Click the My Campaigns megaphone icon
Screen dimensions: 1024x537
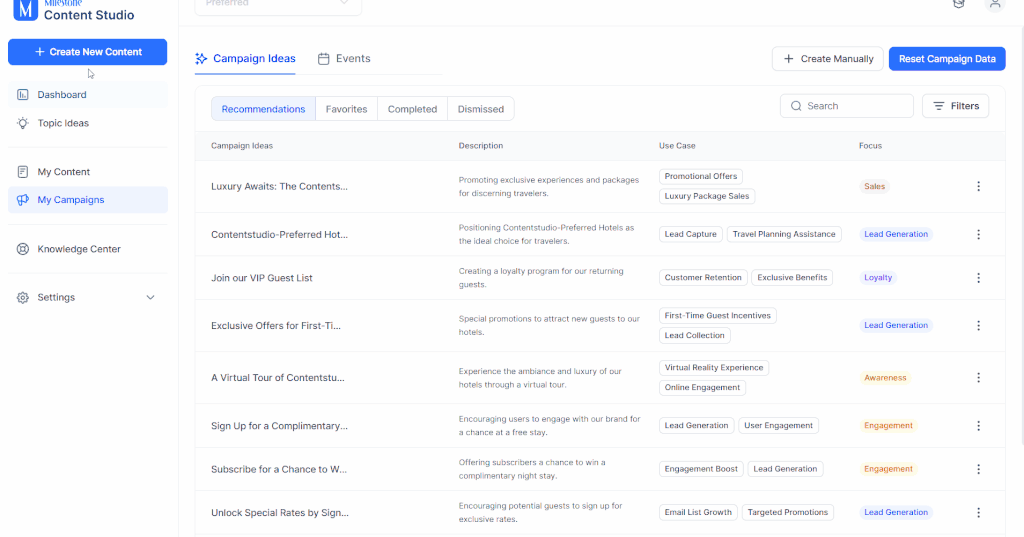coord(23,200)
